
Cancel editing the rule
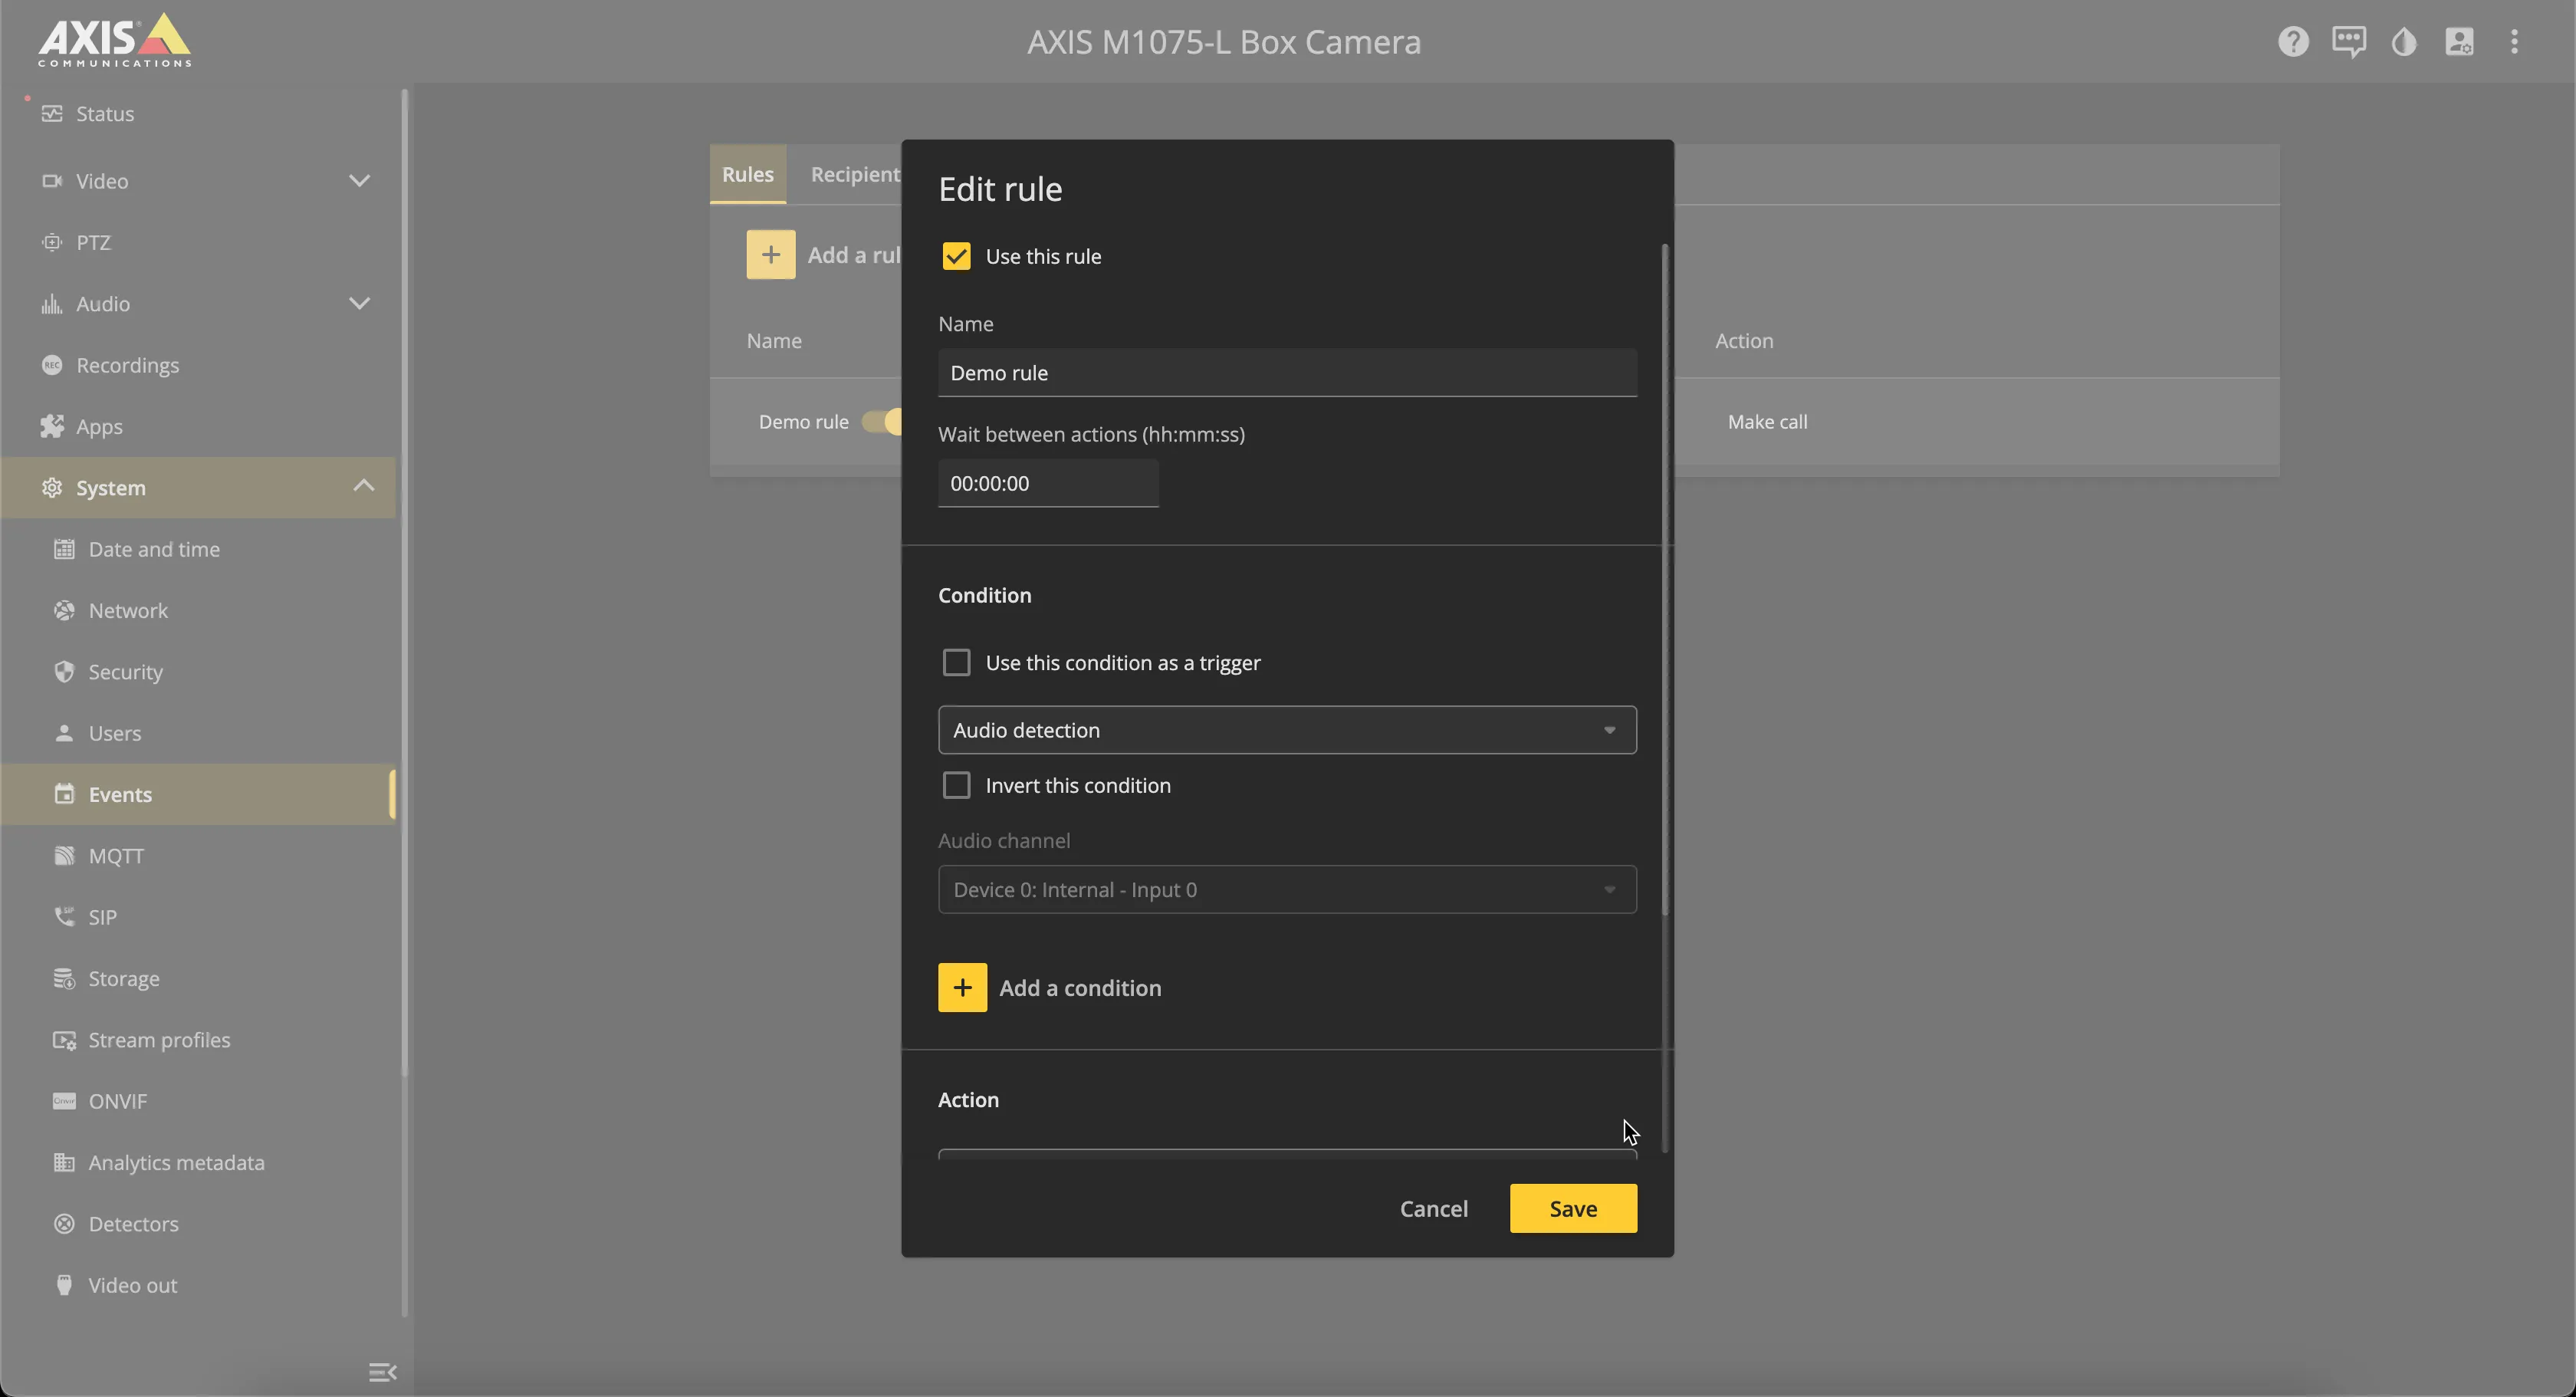1433,1208
